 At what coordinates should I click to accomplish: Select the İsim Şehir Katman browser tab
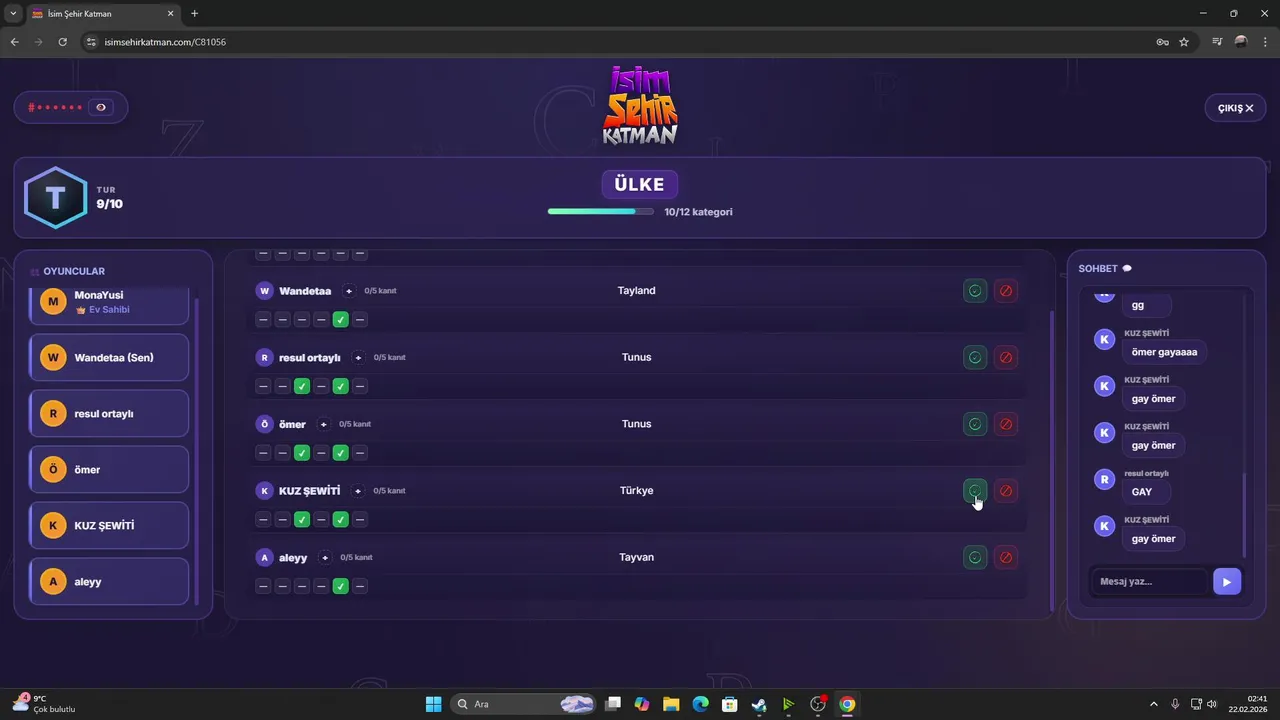(x=102, y=14)
